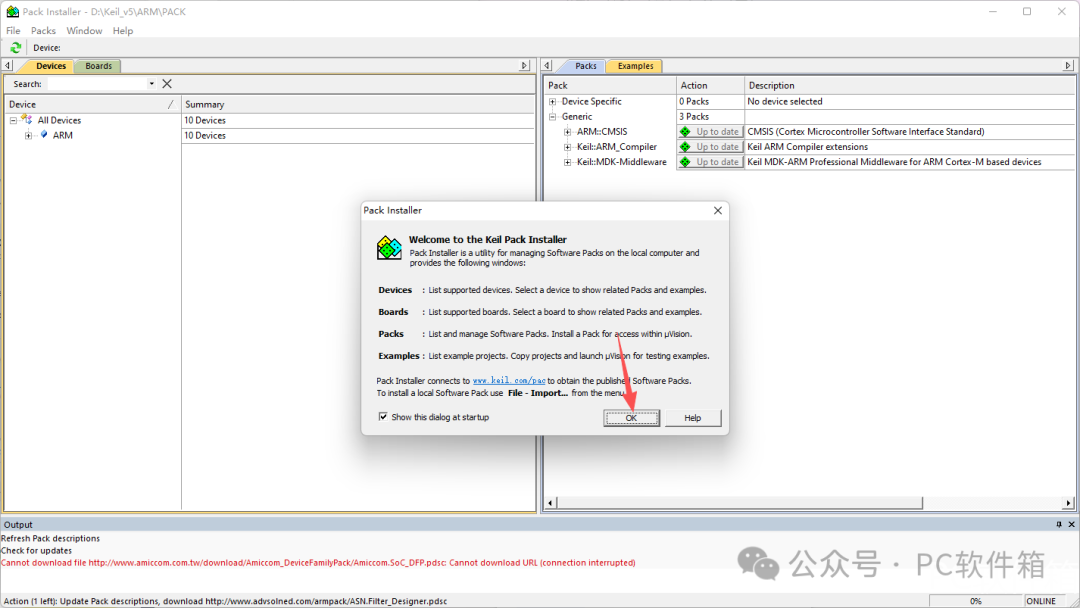Screen dimensions: 1080x608
Task: Click the horizontal scrollbar in Packs pane
Action: (x=740, y=503)
